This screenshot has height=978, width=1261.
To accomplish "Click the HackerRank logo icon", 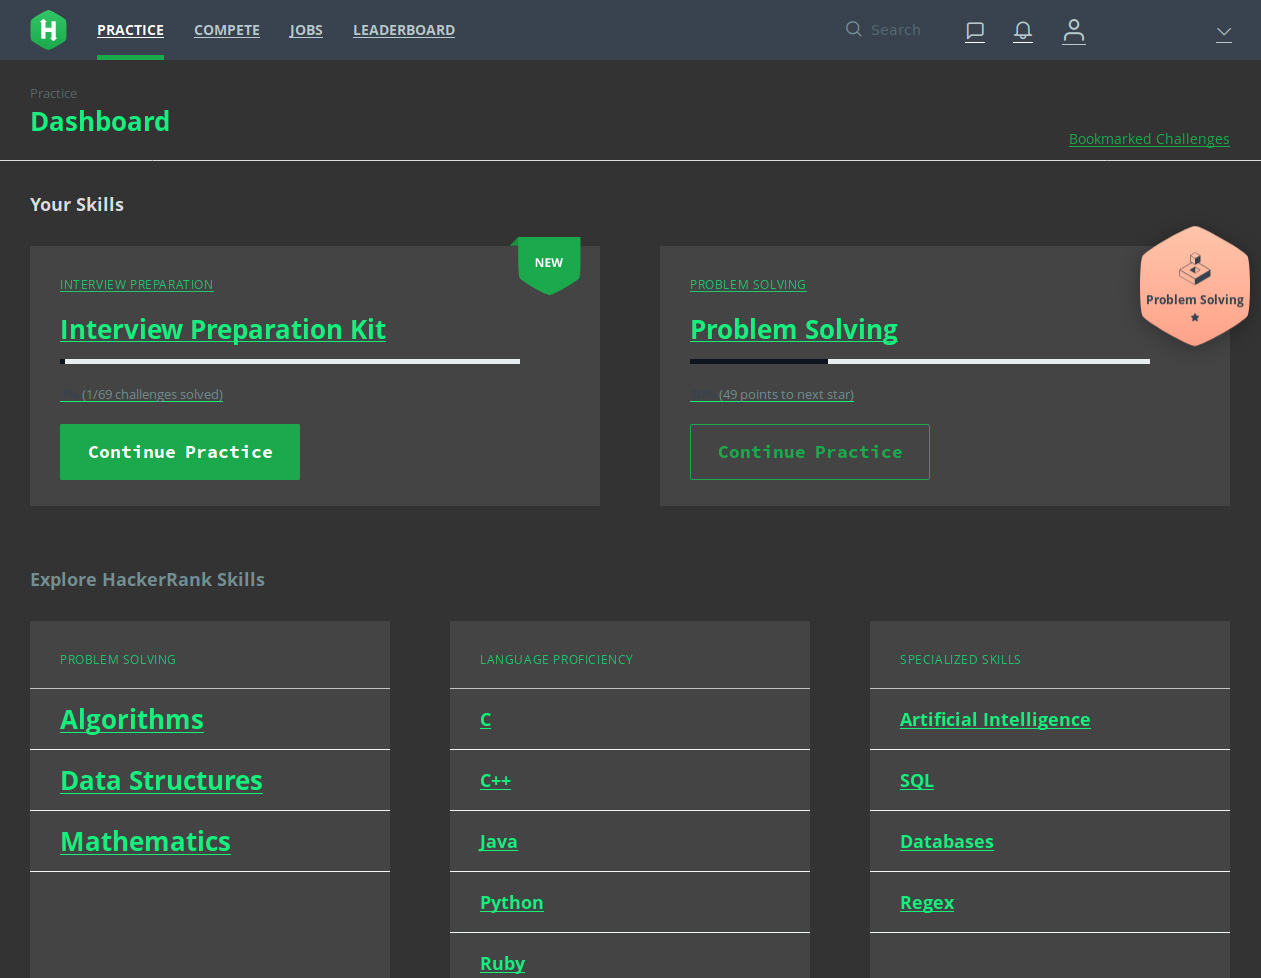I will coord(48,30).
